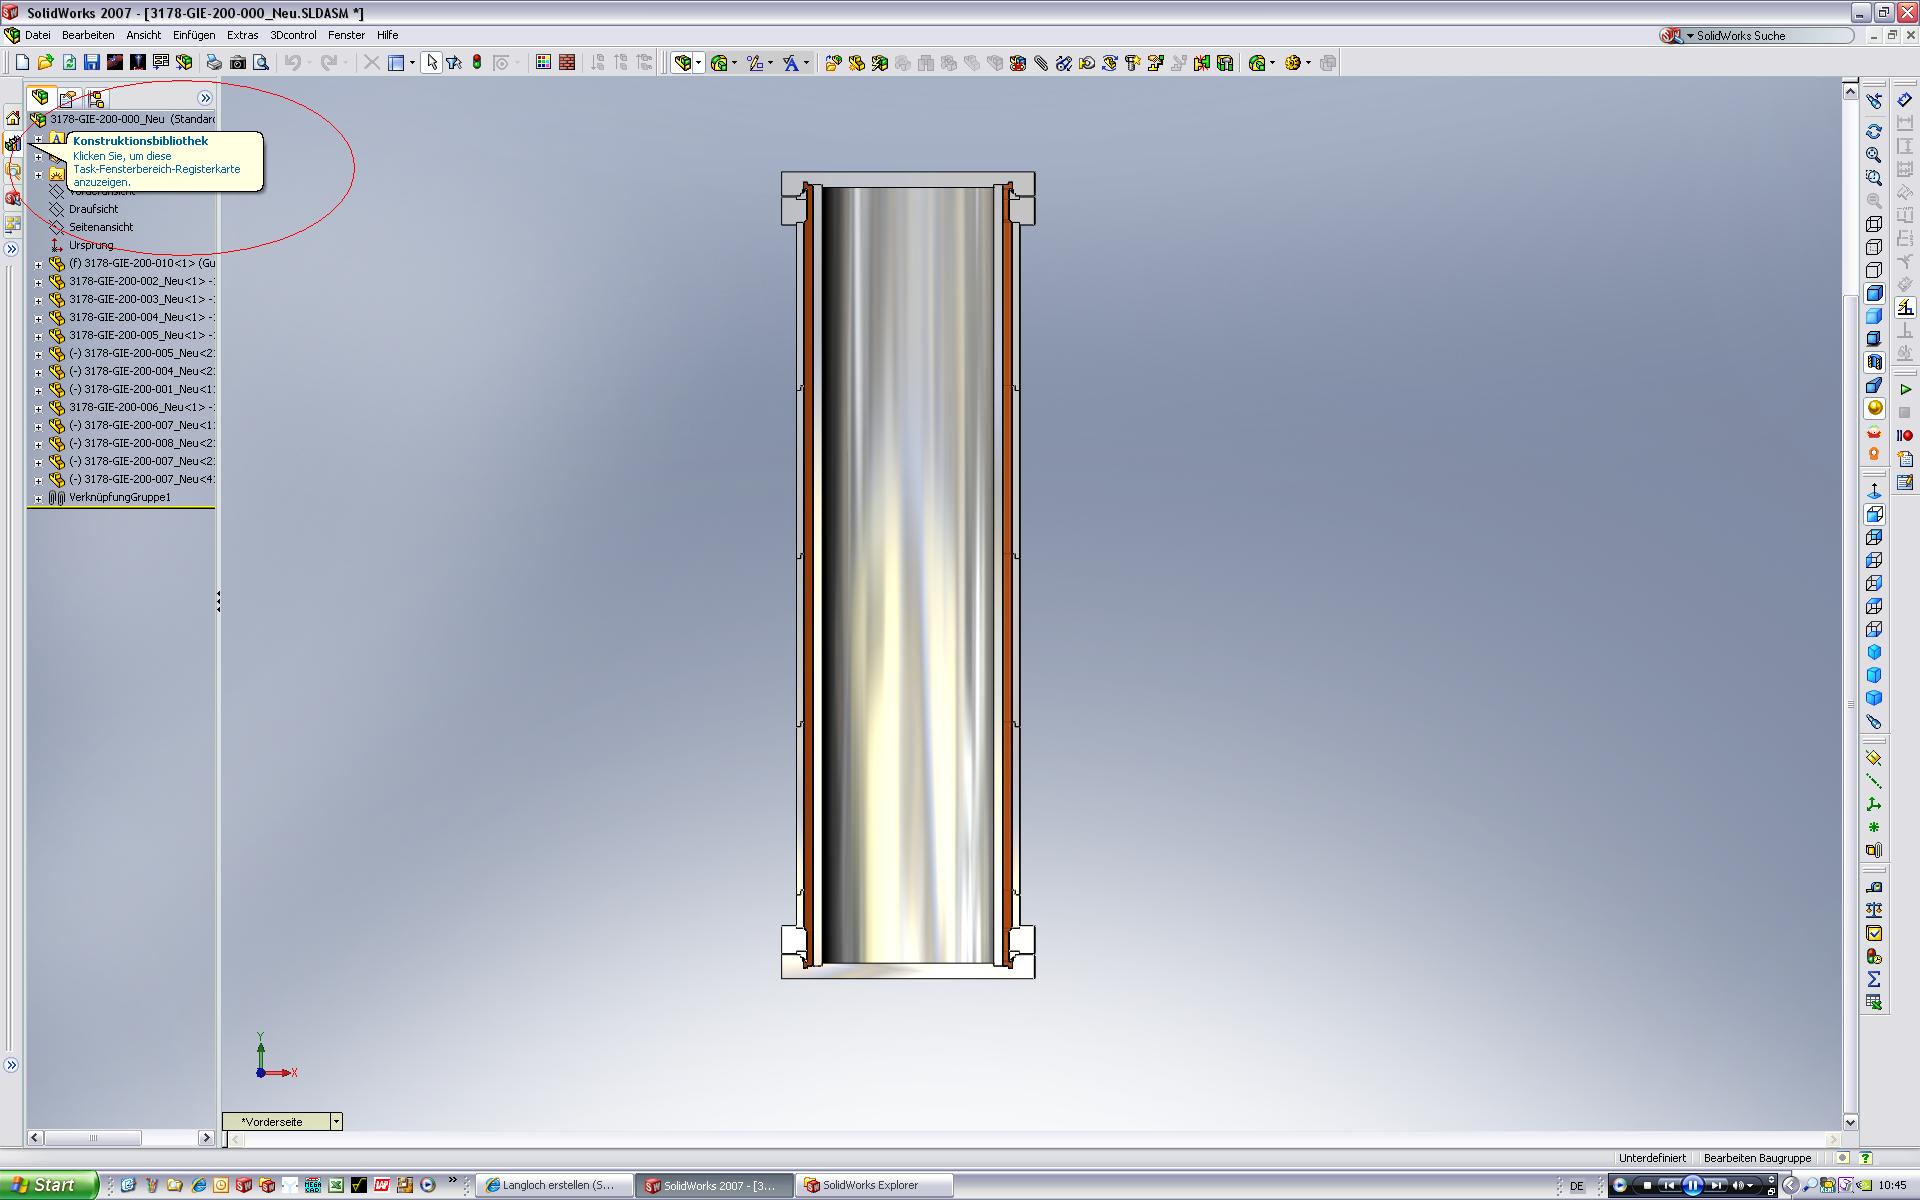
Task: Open SolidWorks Explorer from the taskbar
Action: click(870, 1185)
